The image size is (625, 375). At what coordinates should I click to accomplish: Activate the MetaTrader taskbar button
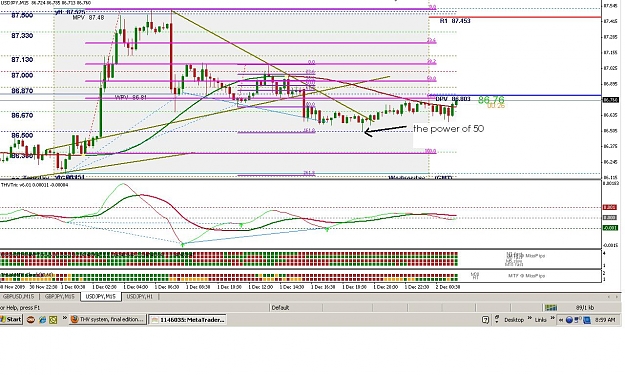[188, 320]
